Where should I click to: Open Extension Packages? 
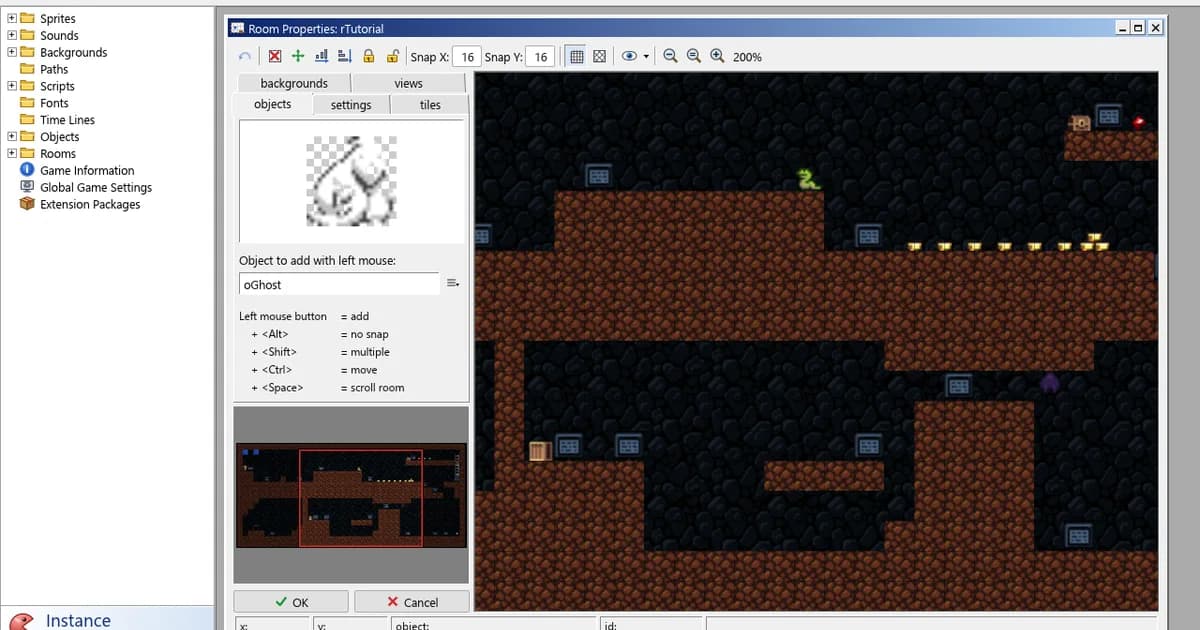tap(90, 204)
